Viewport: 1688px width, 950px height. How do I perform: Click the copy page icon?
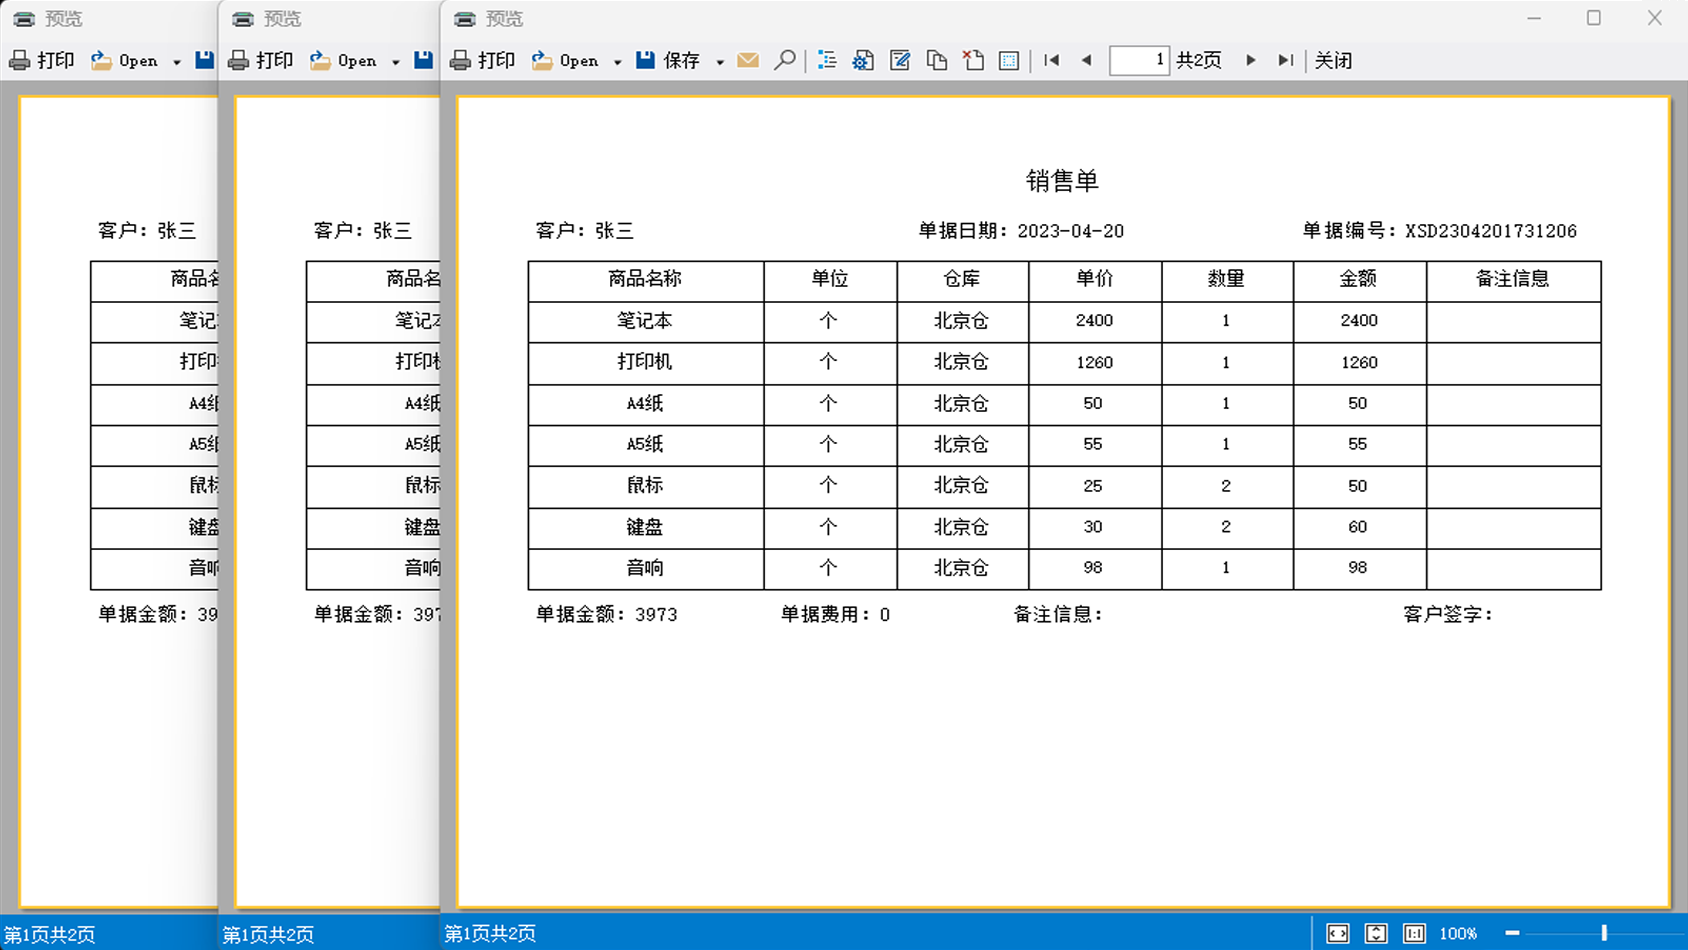[x=937, y=61]
